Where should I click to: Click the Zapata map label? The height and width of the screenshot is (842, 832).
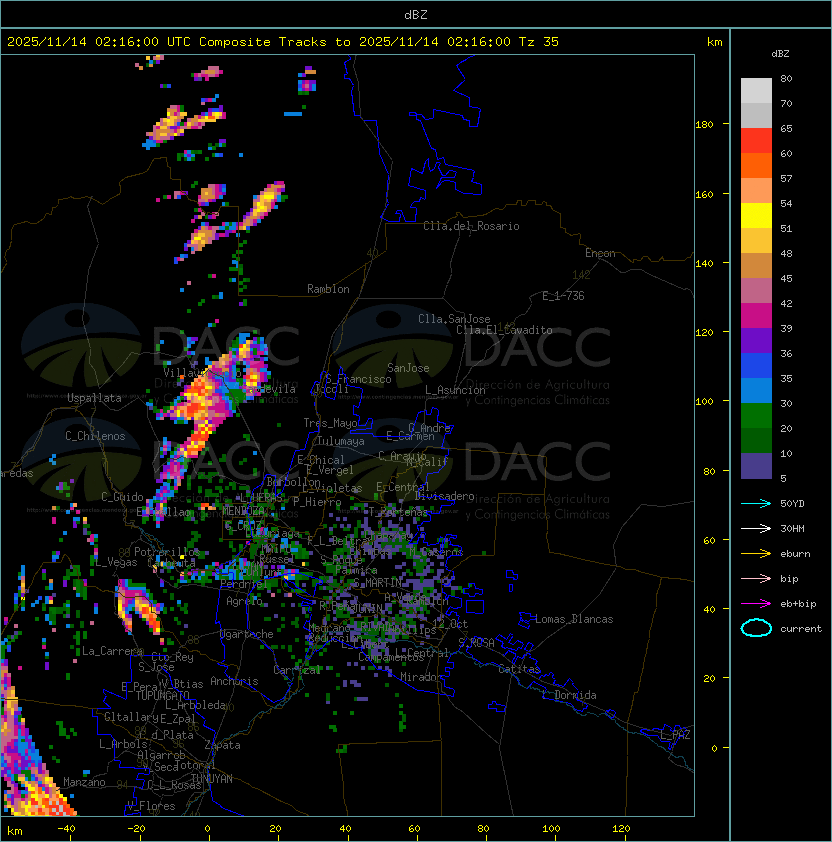tap(222, 745)
